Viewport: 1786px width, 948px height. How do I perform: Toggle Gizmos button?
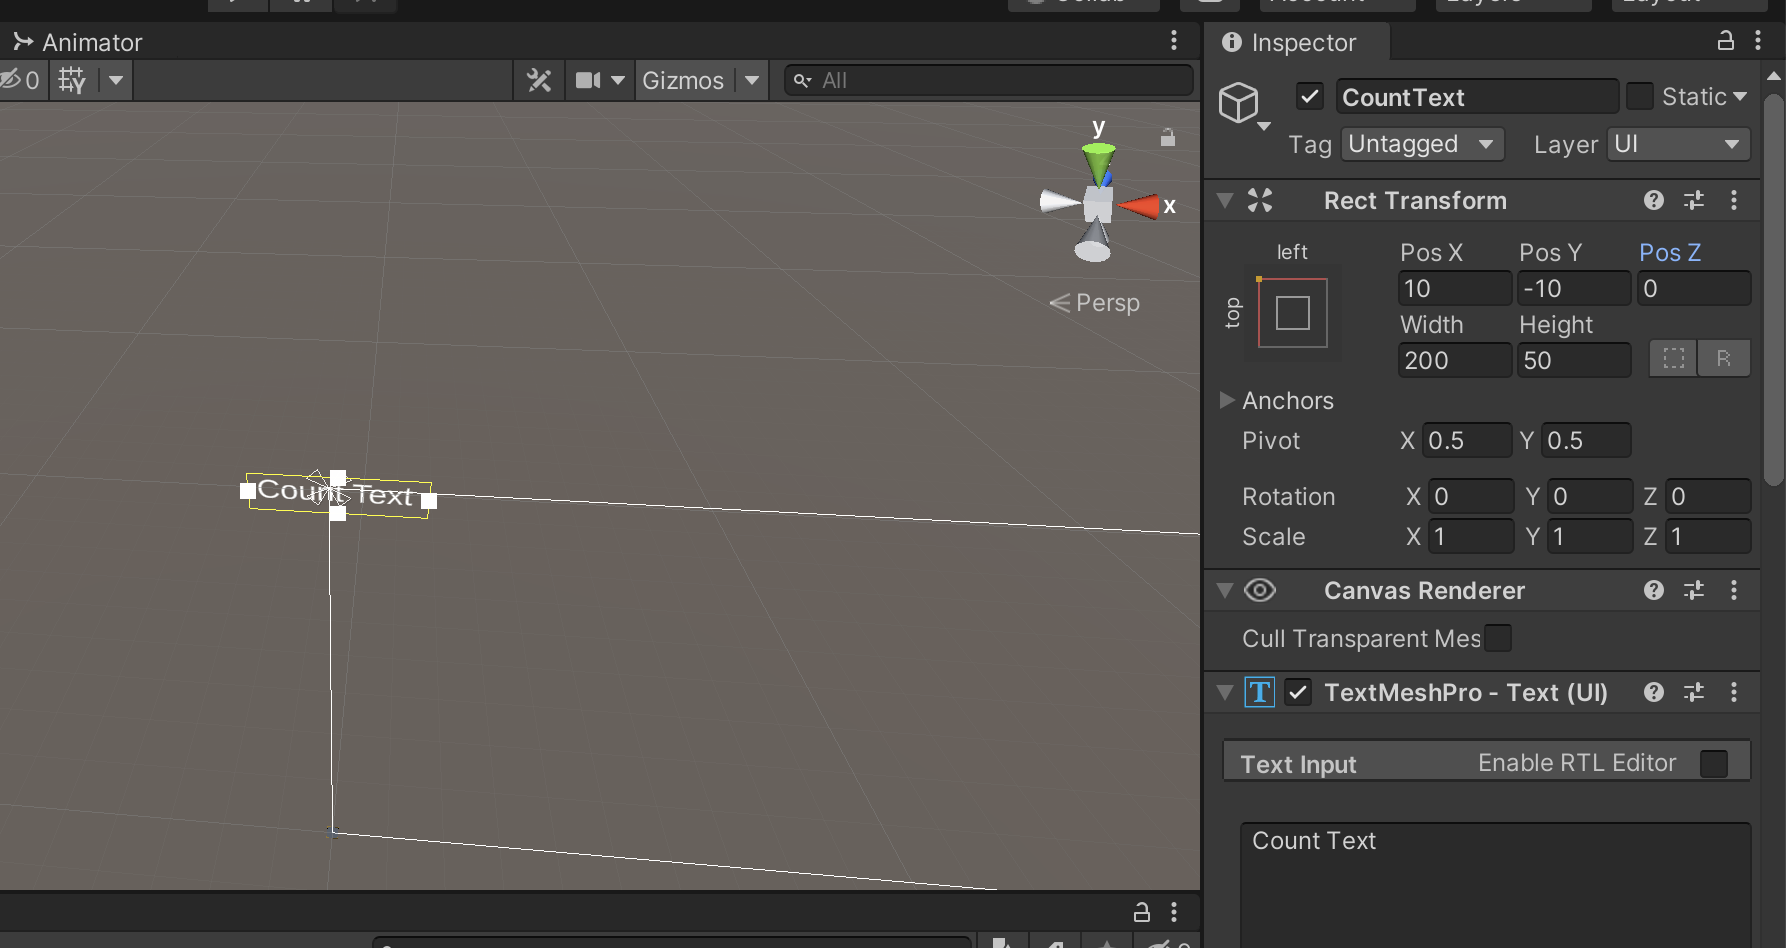coord(683,80)
